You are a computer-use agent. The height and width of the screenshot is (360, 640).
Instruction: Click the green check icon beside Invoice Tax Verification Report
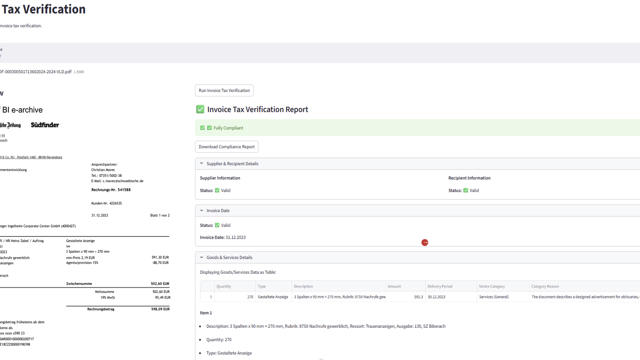coord(200,109)
